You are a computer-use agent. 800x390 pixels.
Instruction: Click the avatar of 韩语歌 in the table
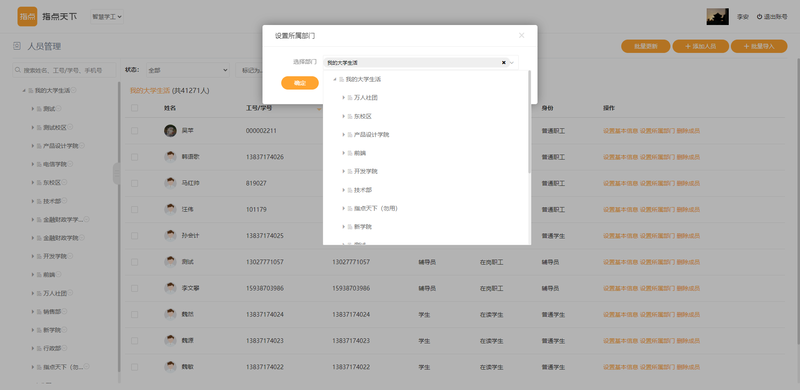[x=170, y=157]
